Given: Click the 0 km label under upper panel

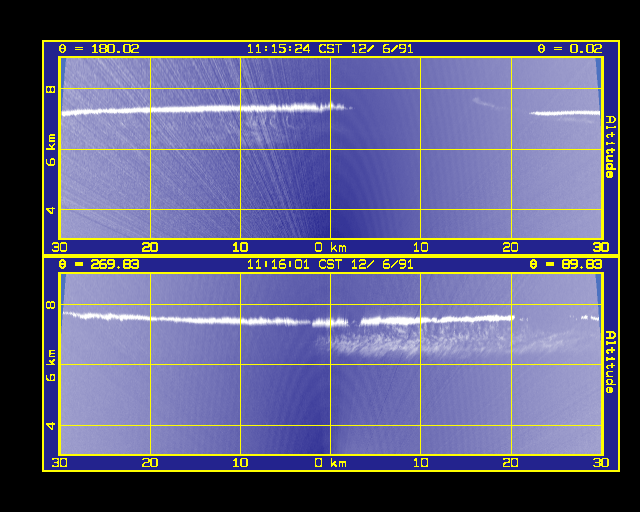Looking at the screenshot, I should pyautogui.click(x=331, y=247).
